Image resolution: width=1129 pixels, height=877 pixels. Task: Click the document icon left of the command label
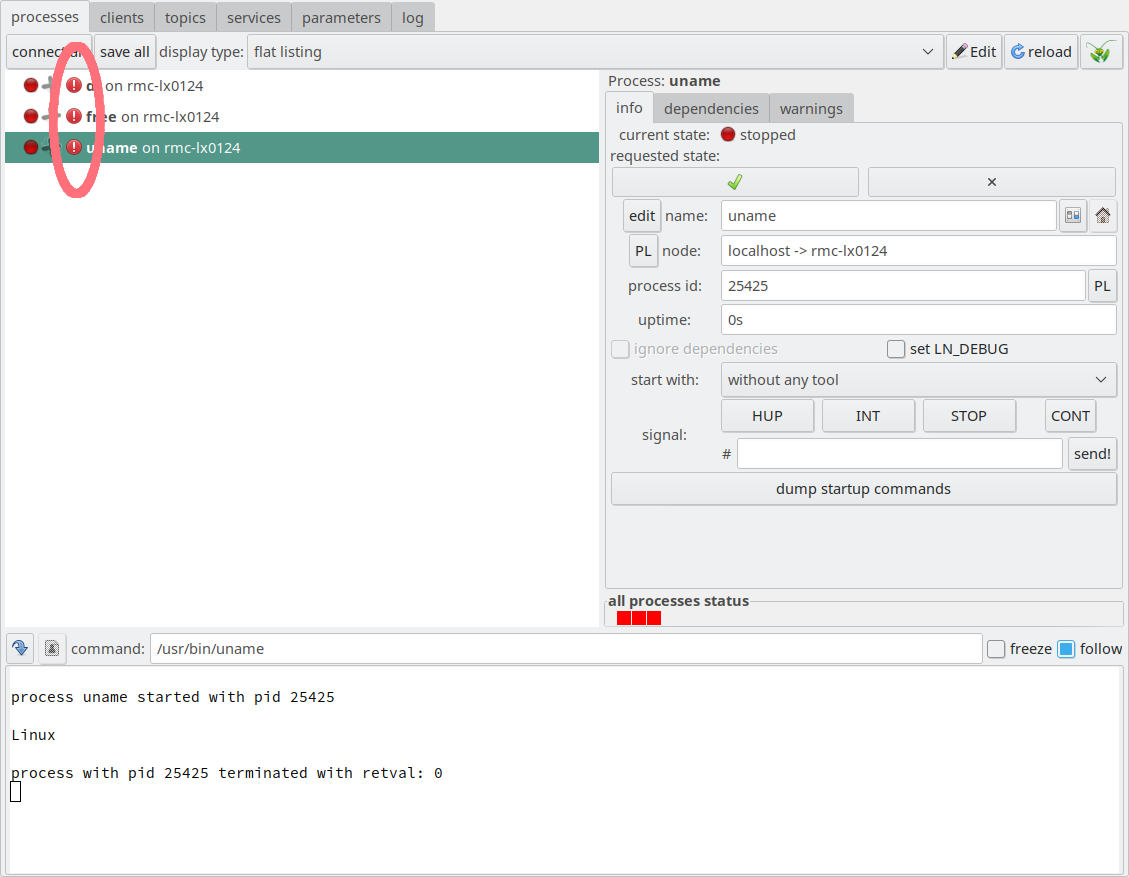(52, 648)
